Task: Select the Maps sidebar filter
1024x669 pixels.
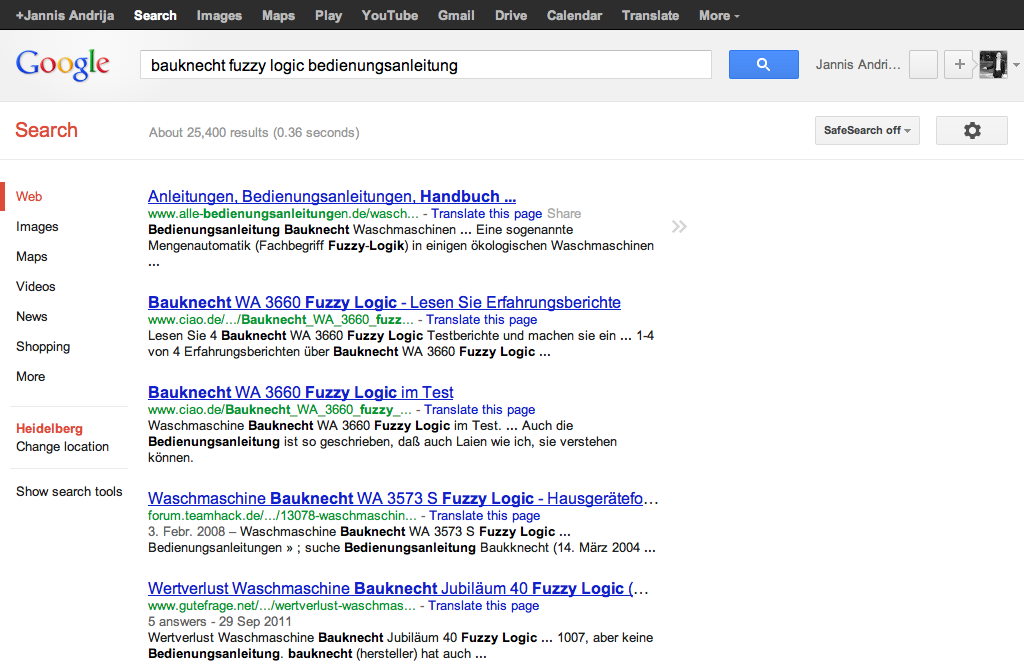Action: coord(31,256)
